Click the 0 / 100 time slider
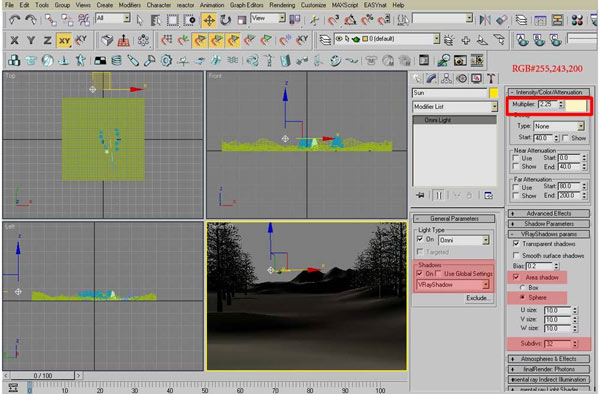Screen dimensions: 600x394 point(42,376)
